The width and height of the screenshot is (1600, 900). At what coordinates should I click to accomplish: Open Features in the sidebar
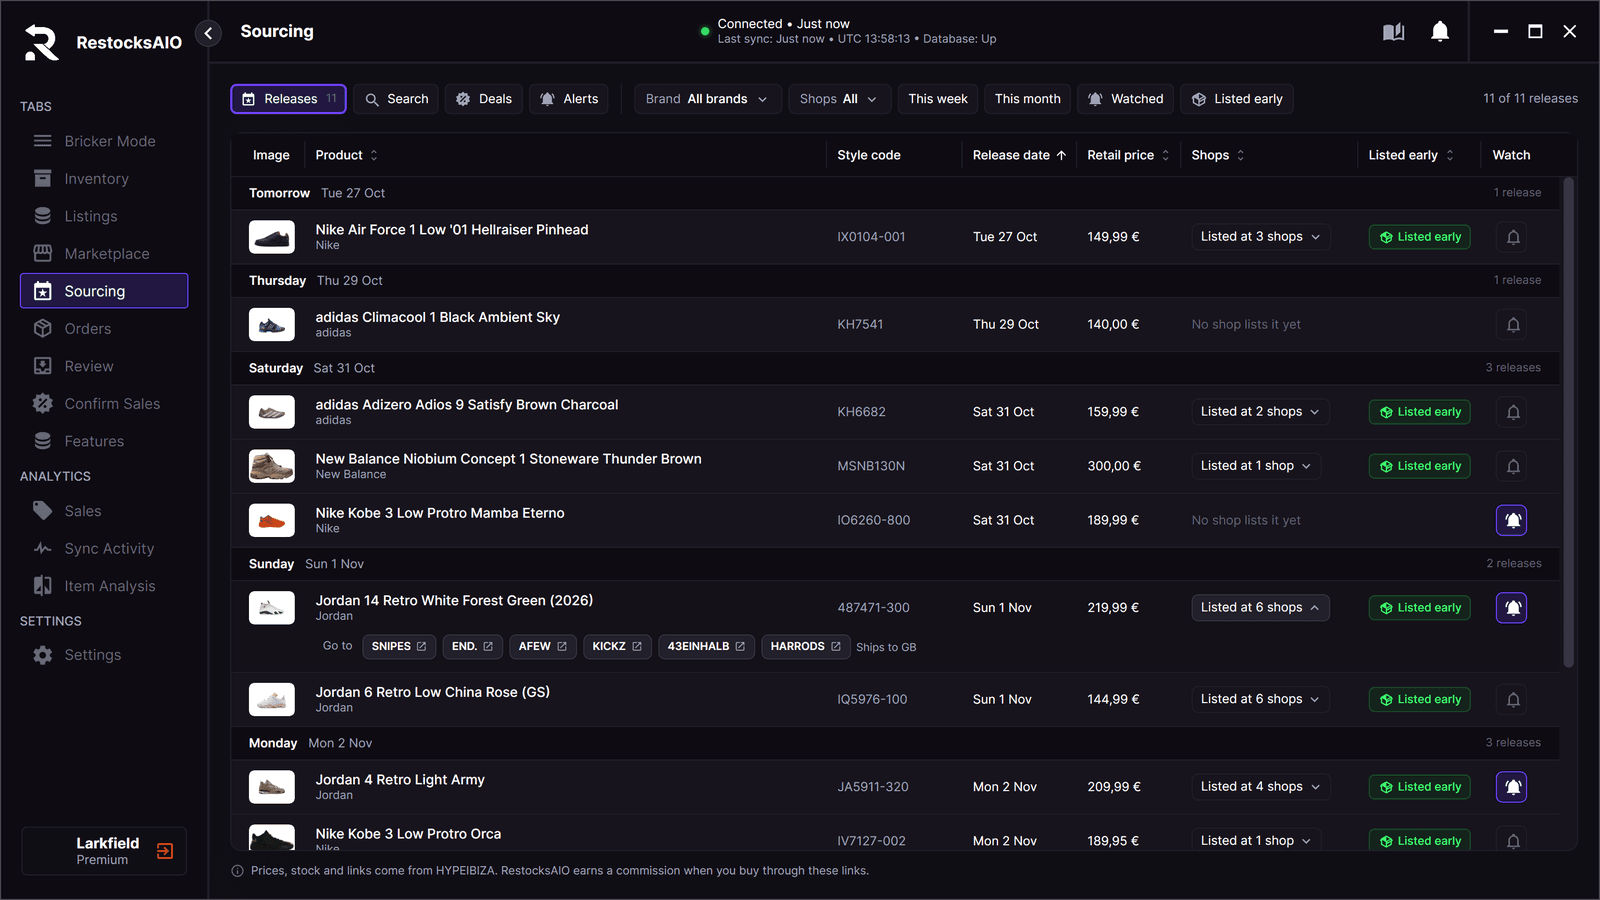[104, 441]
